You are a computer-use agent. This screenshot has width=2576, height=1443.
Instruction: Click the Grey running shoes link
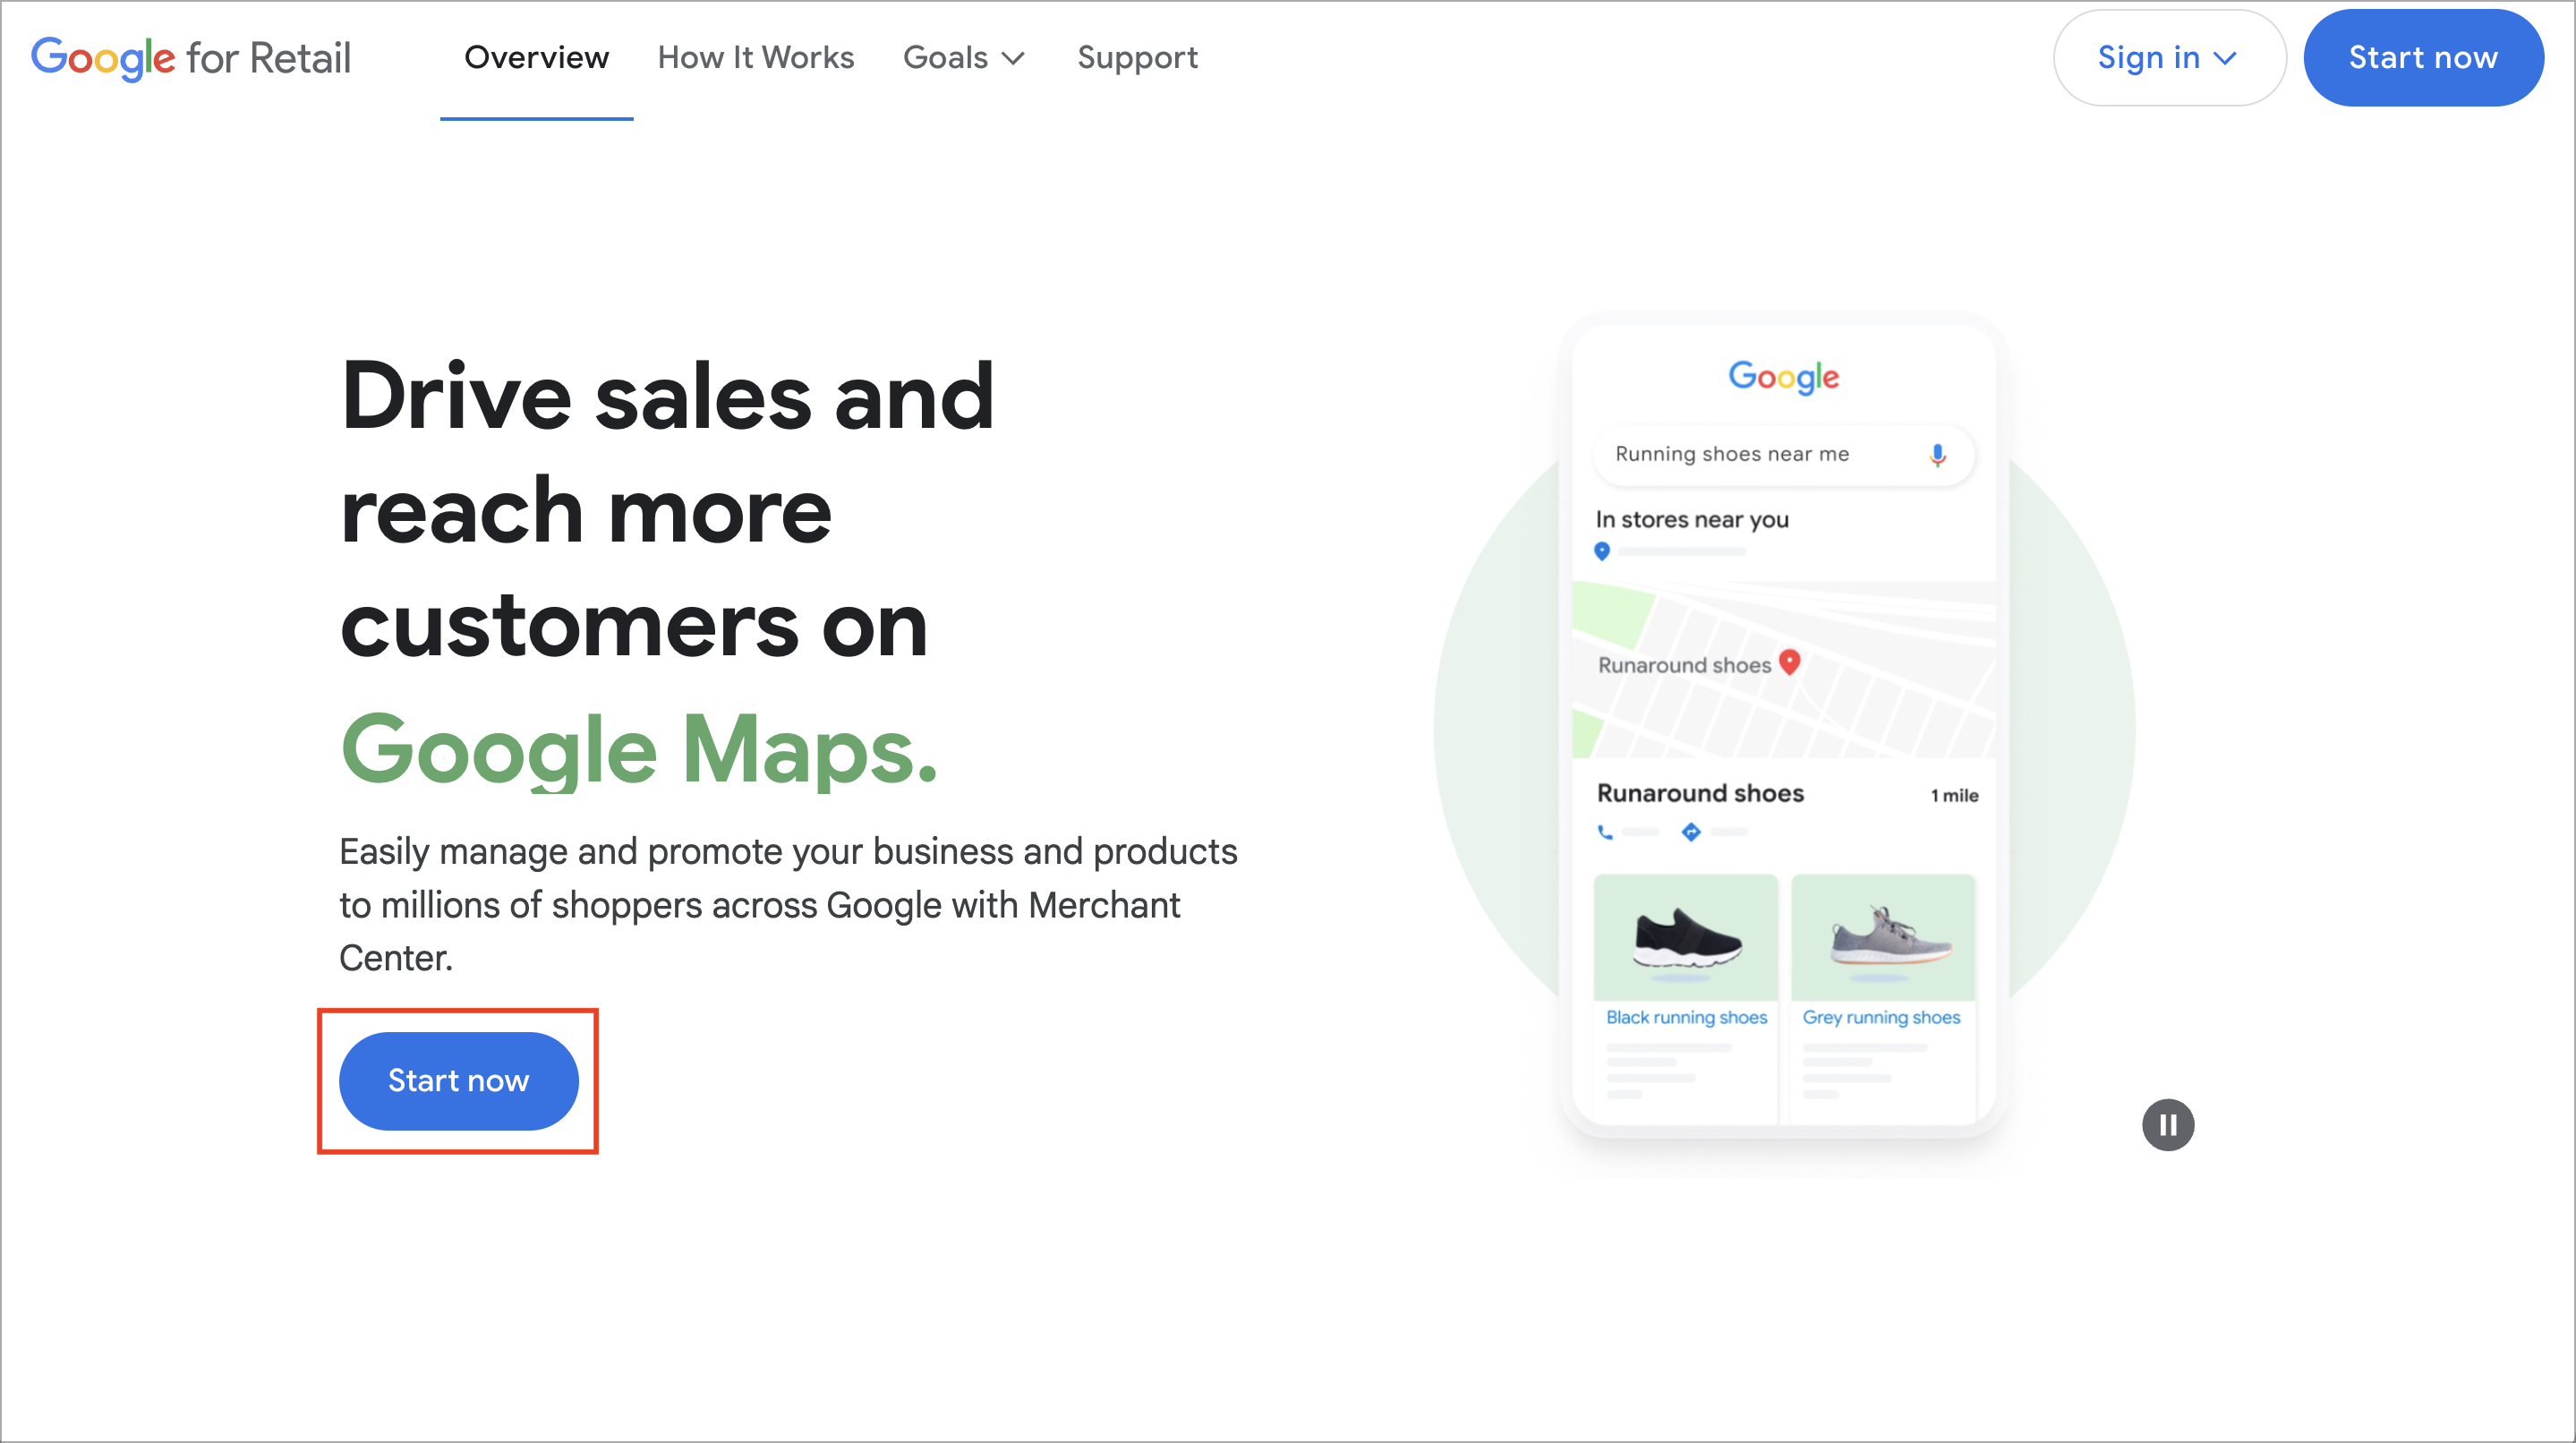coord(1881,1017)
